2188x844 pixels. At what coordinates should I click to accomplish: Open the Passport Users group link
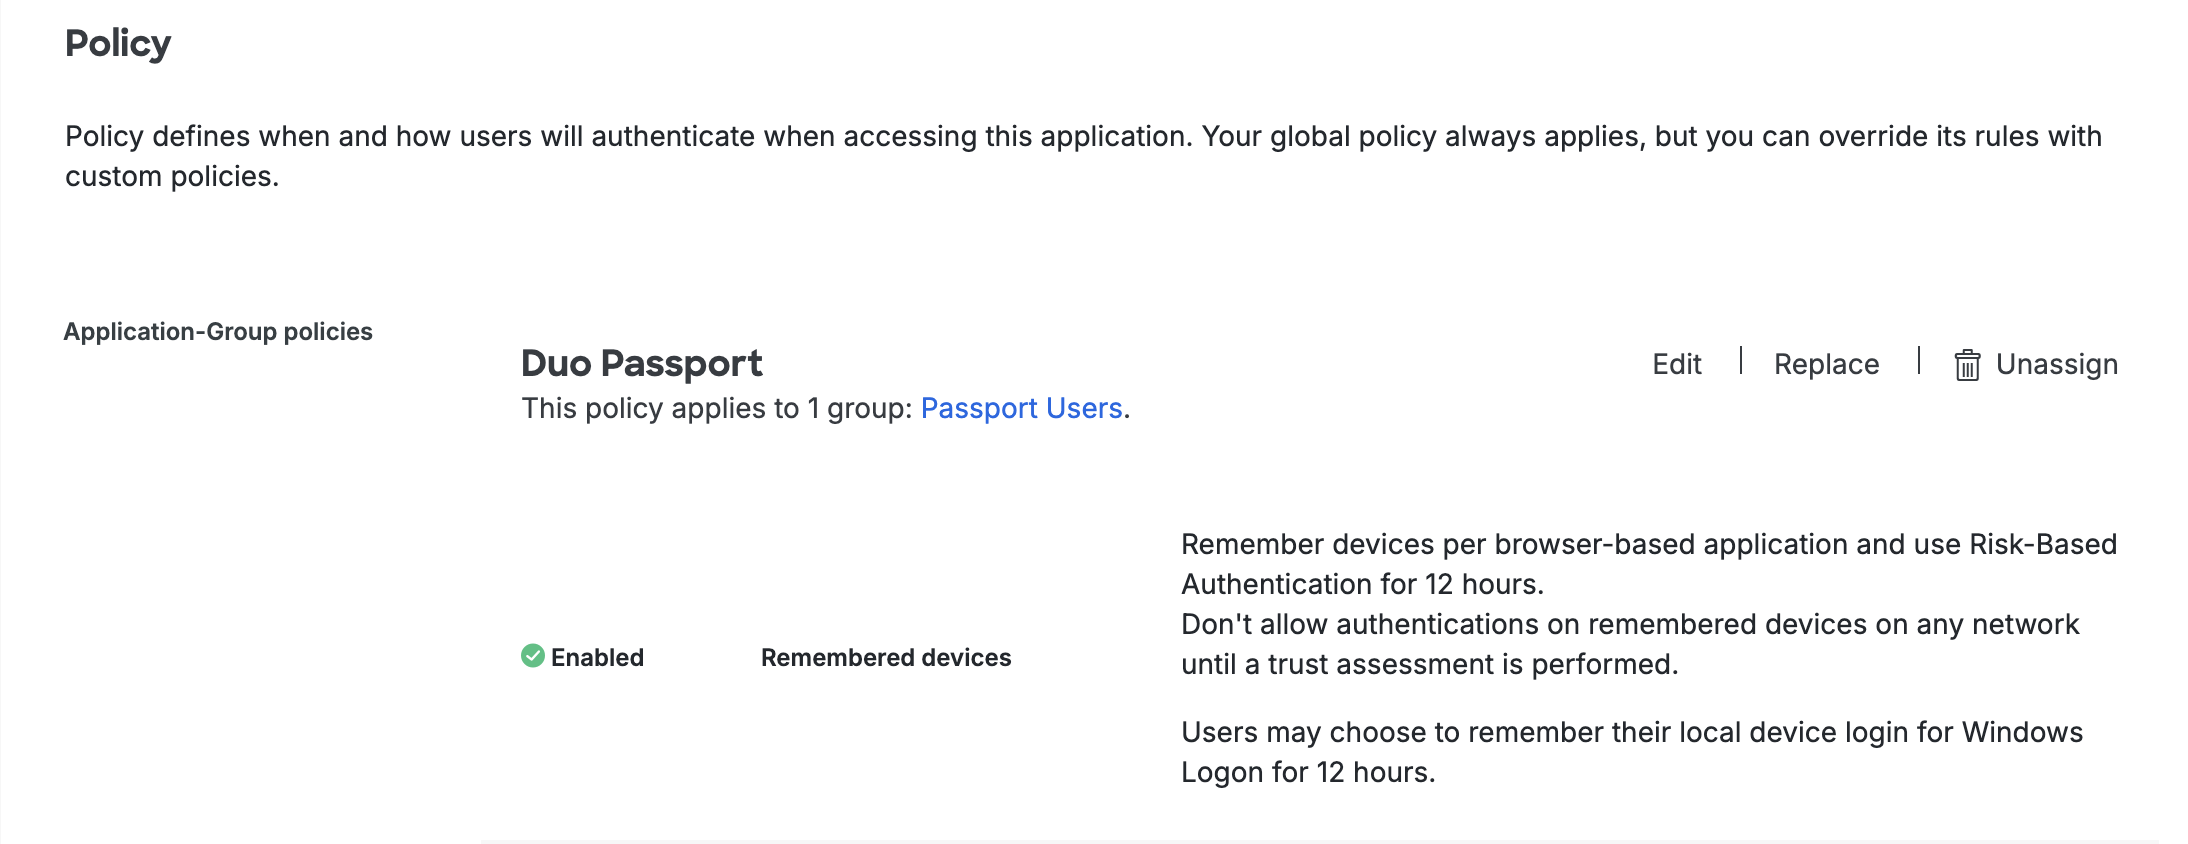coord(1021,408)
